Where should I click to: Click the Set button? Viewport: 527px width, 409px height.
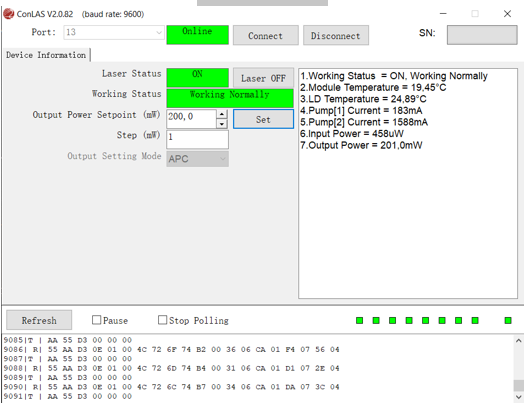[264, 119]
